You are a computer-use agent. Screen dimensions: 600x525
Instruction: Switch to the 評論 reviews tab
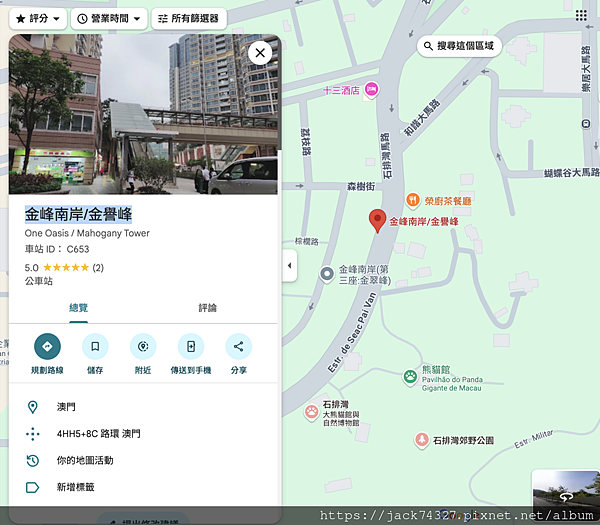pyautogui.click(x=207, y=308)
